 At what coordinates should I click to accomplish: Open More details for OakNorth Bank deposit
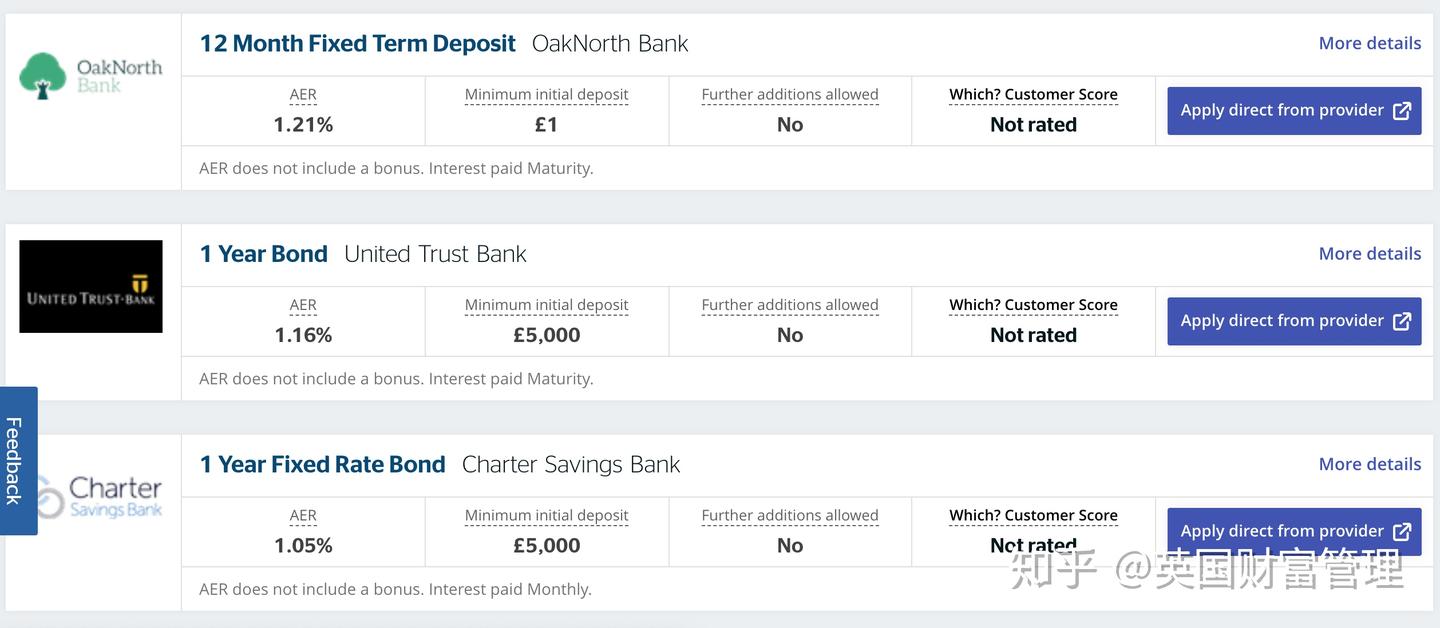1369,43
